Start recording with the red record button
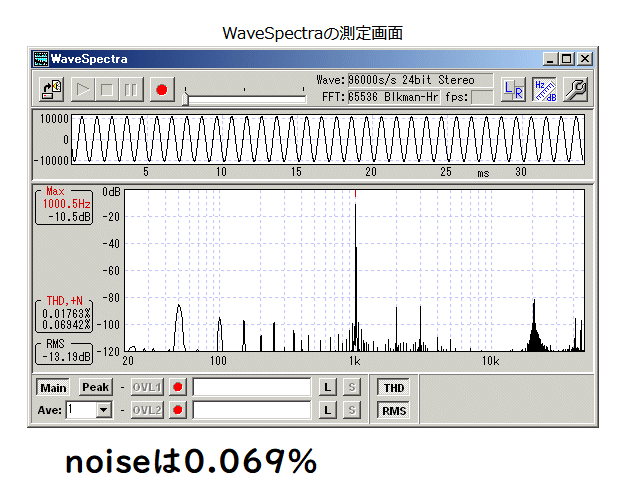This screenshot has height=477, width=618. 162,90
